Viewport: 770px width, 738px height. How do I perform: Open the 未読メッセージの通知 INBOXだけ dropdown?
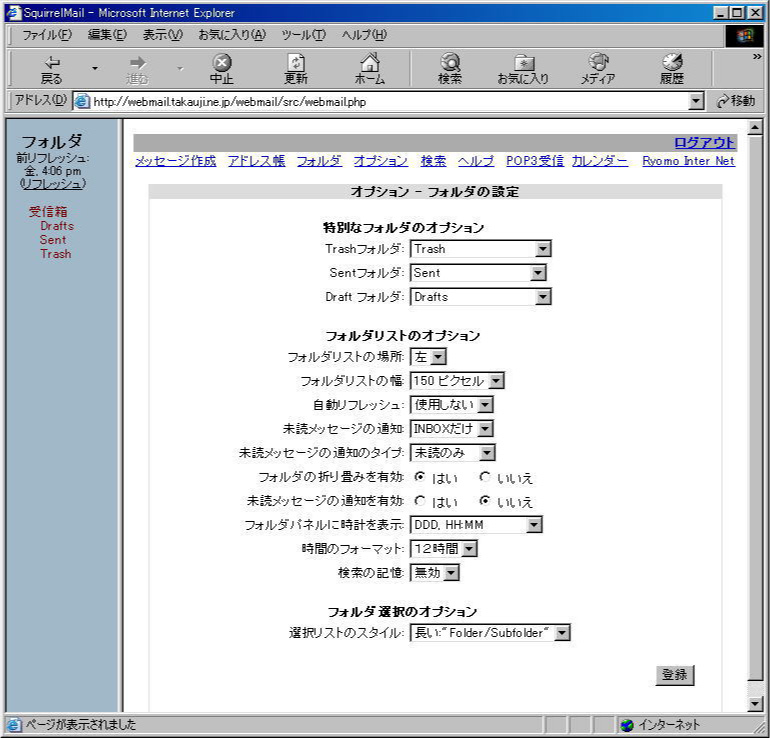click(x=452, y=429)
